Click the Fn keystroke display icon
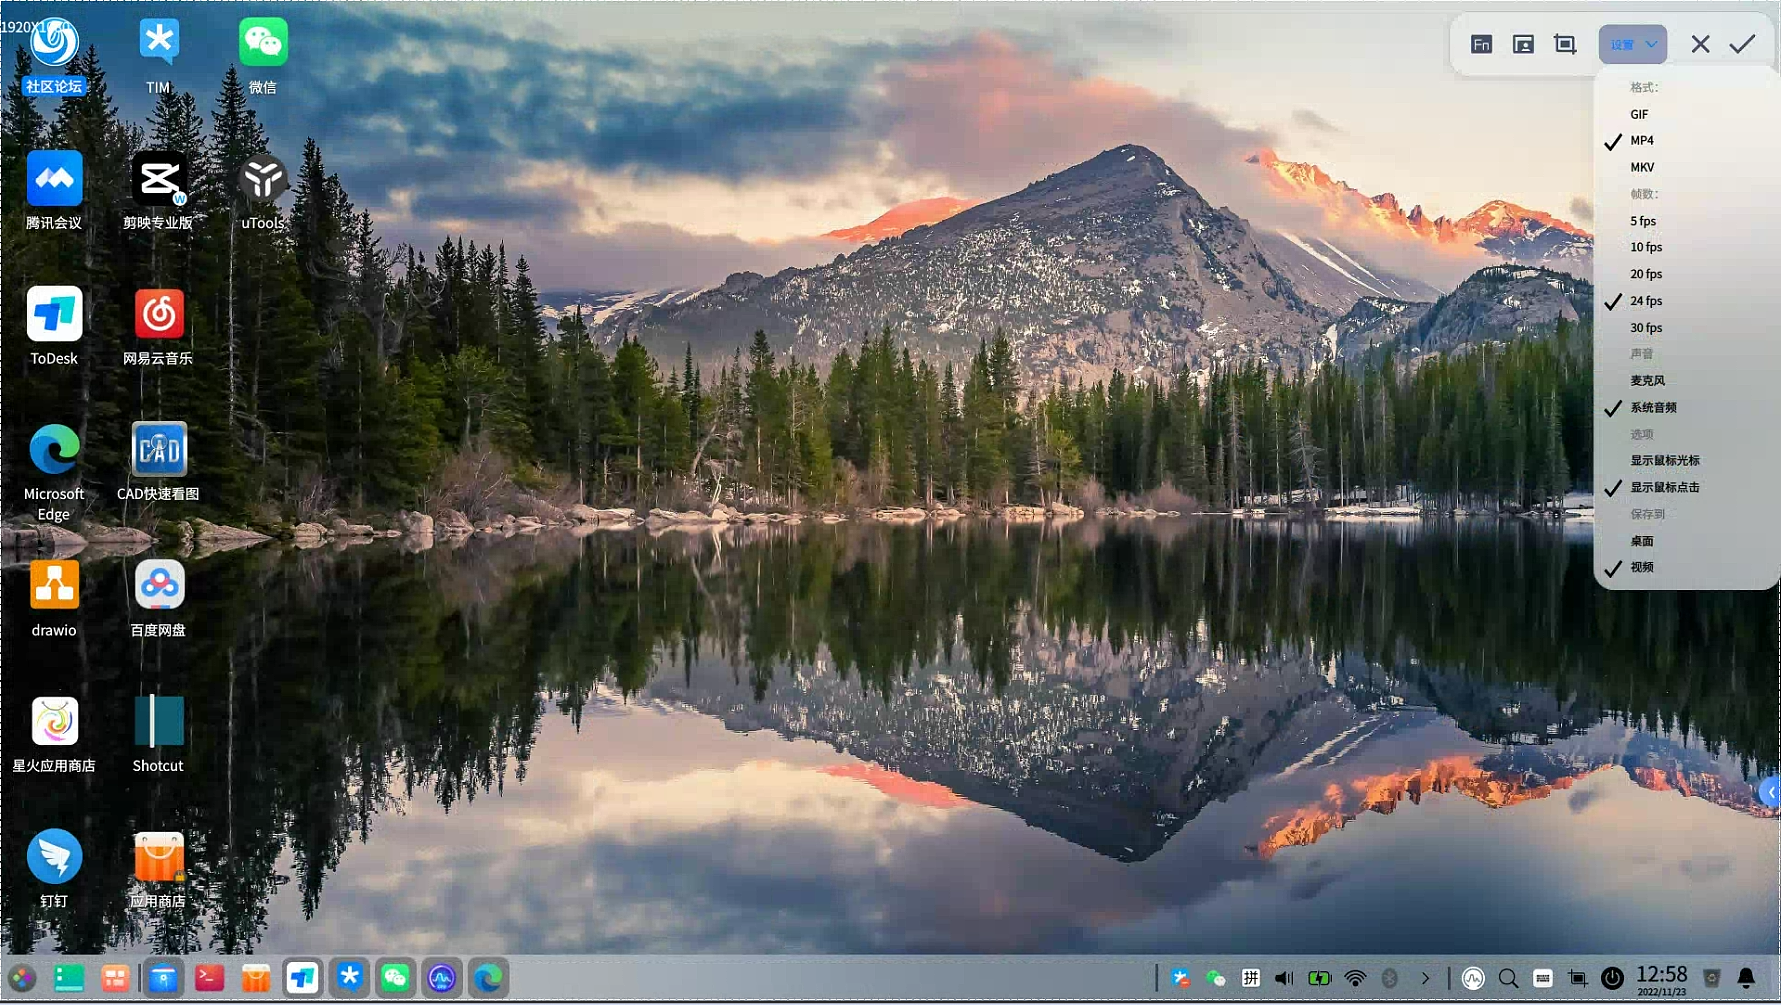Viewport: 1781px width, 1005px height. [1481, 44]
